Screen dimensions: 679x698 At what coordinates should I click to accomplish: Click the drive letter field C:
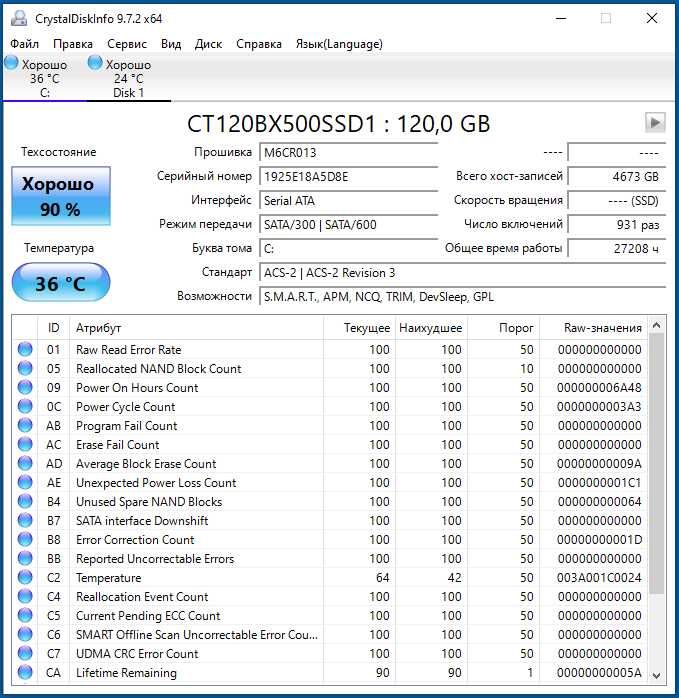tap(349, 249)
